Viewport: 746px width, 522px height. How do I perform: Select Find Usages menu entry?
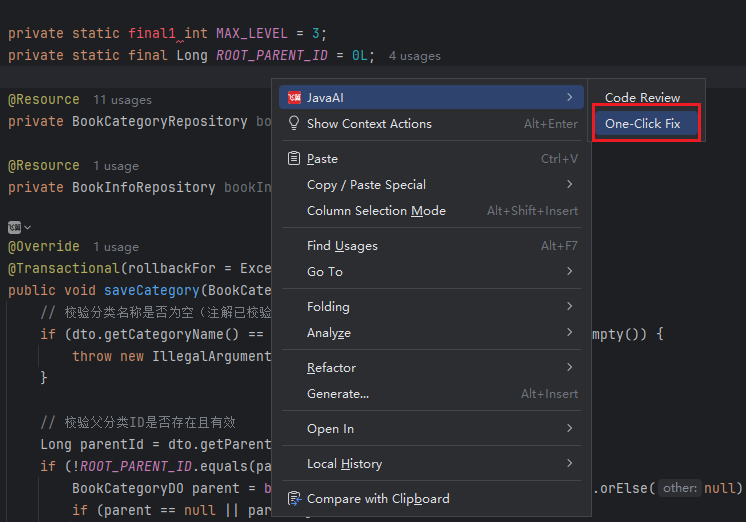(342, 245)
